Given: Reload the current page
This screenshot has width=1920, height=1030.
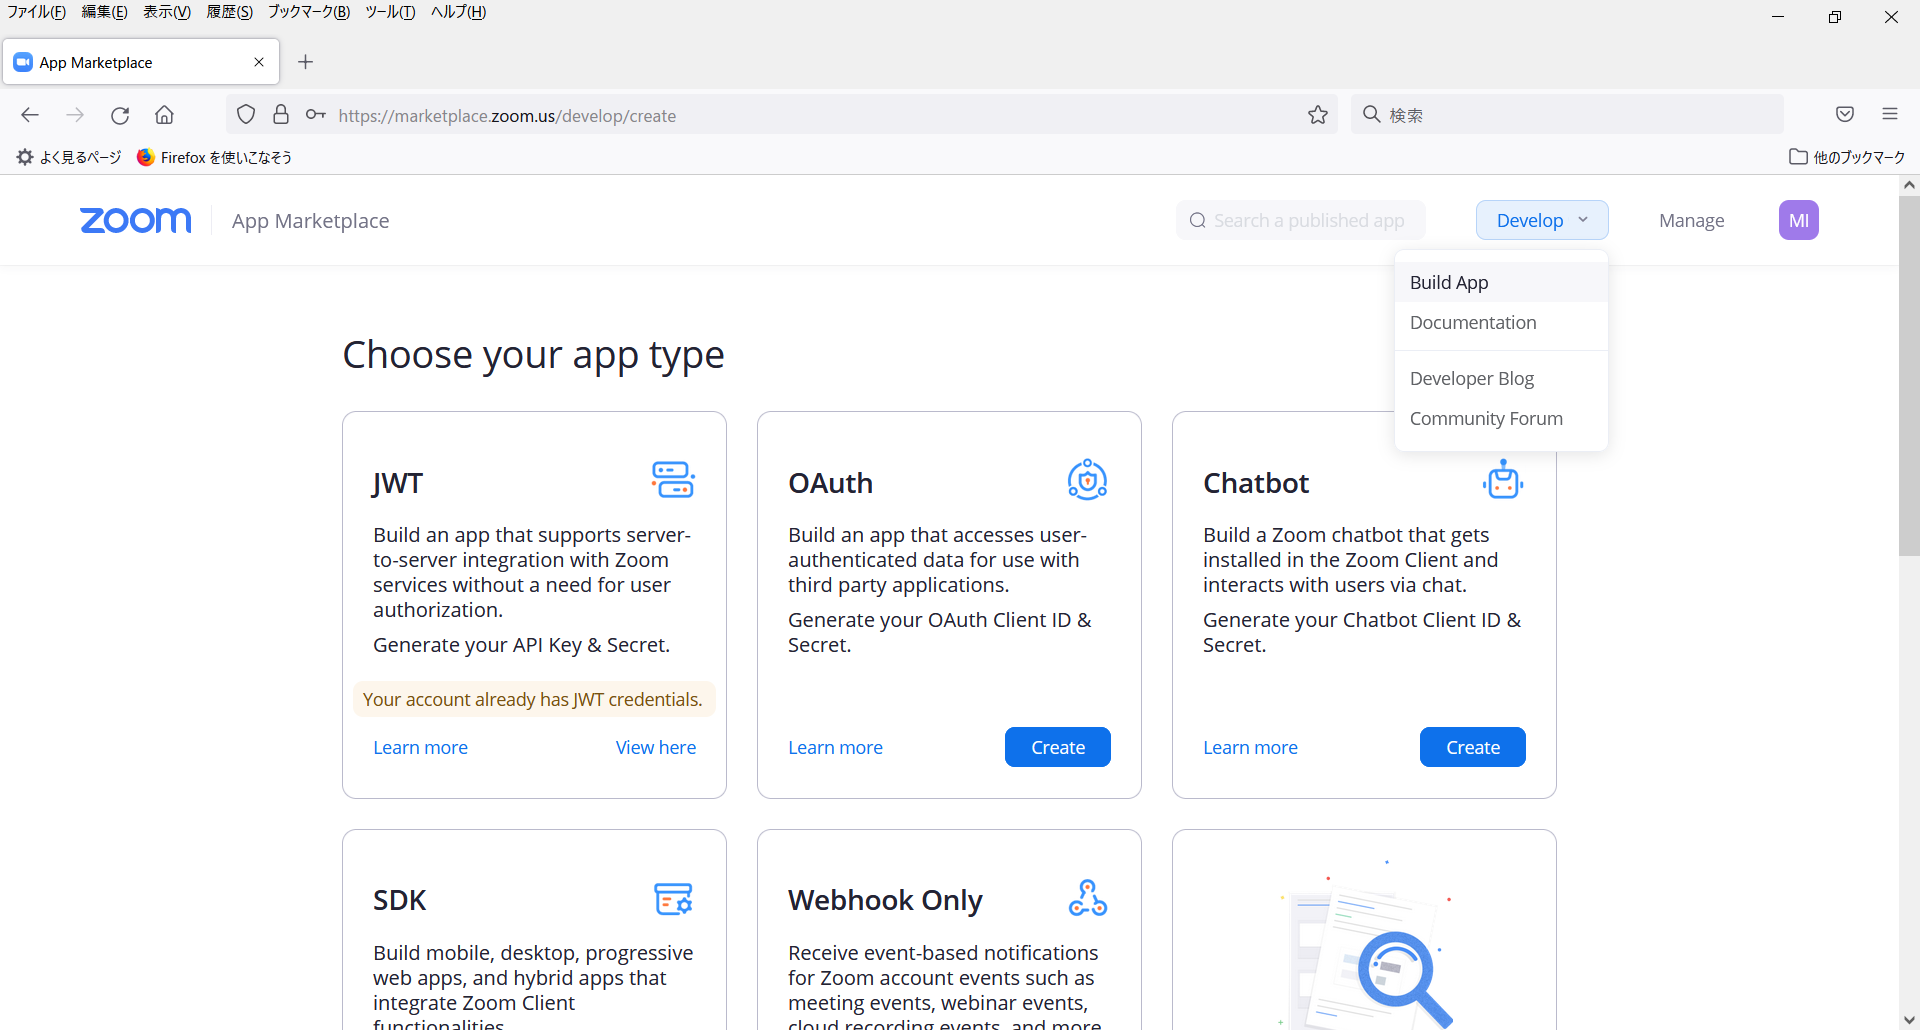Looking at the screenshot, I should pos(120,114).
